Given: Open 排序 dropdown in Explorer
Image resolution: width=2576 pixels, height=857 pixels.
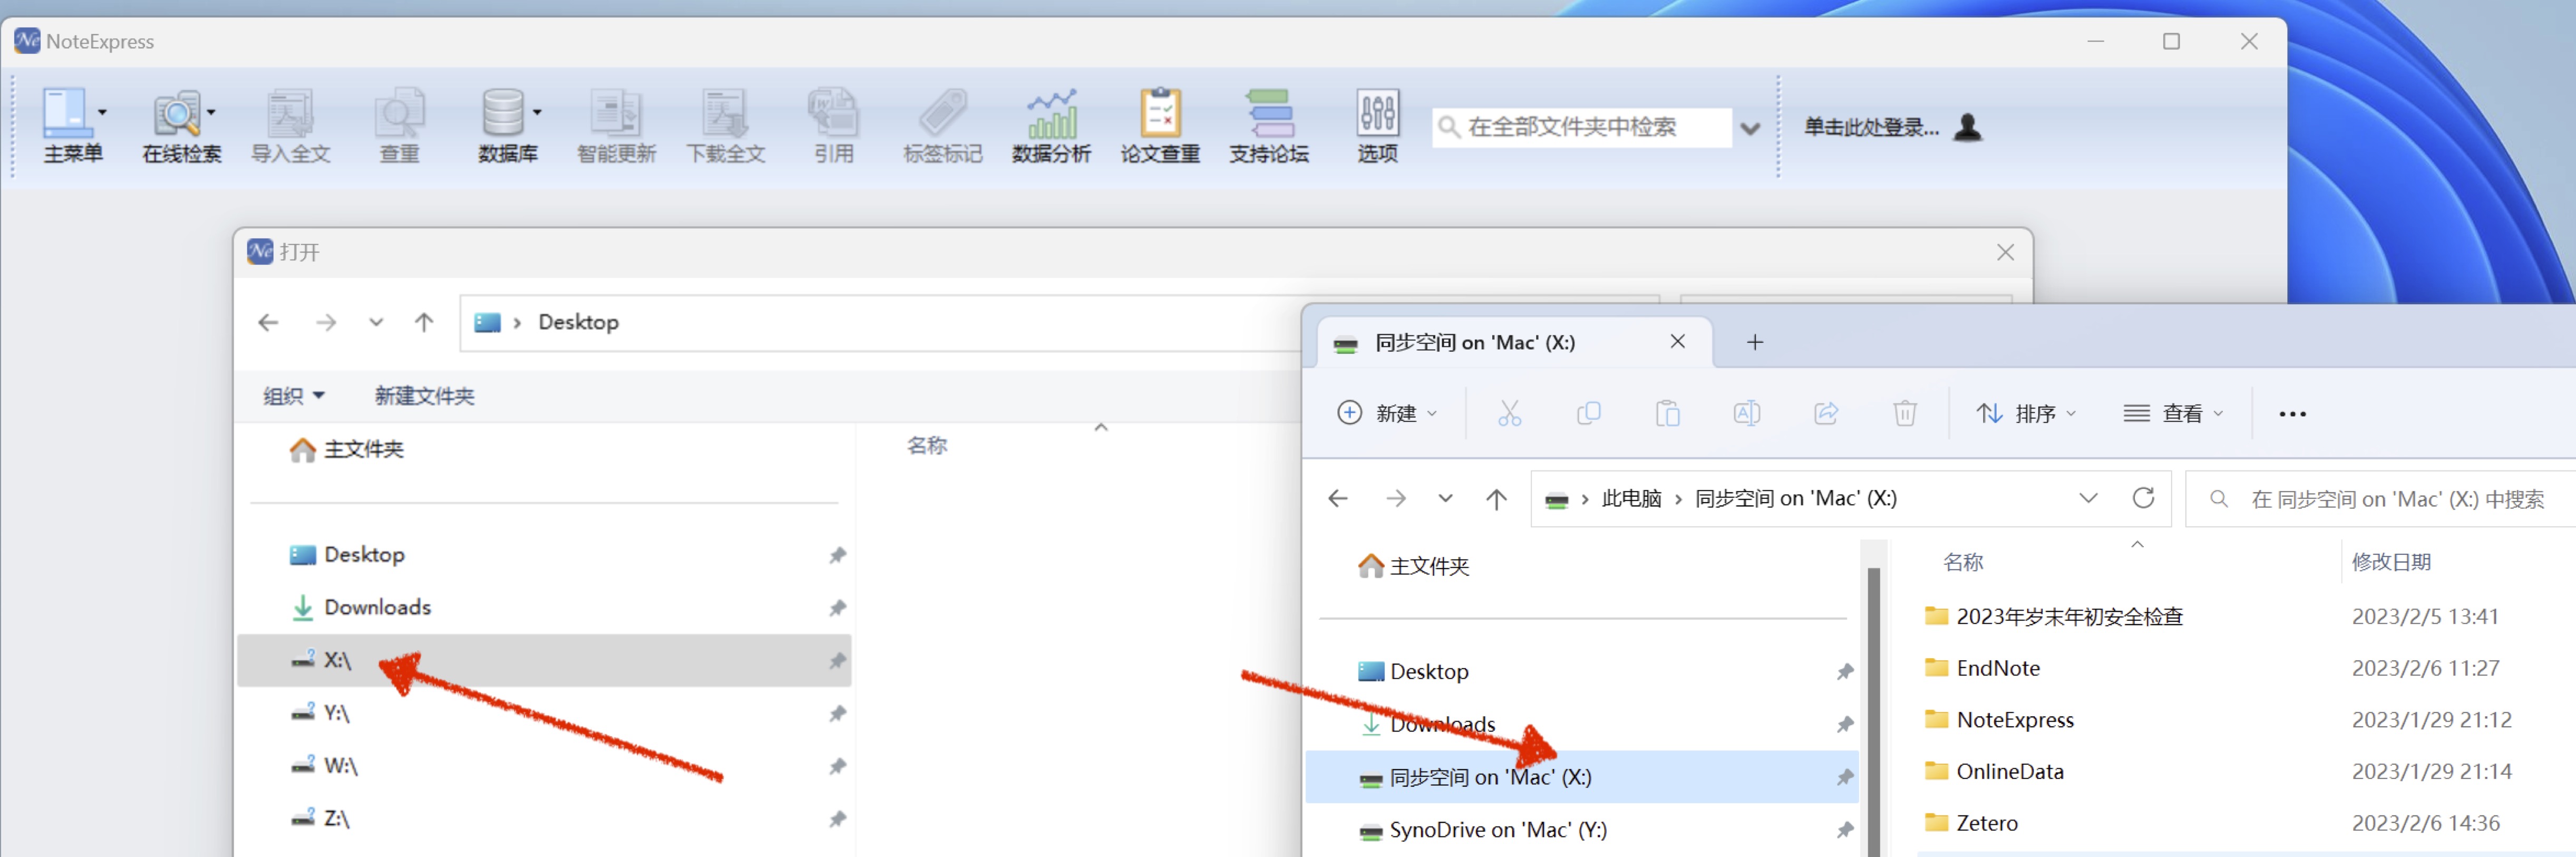Looking at the screenshot, I should [2027, 413].
